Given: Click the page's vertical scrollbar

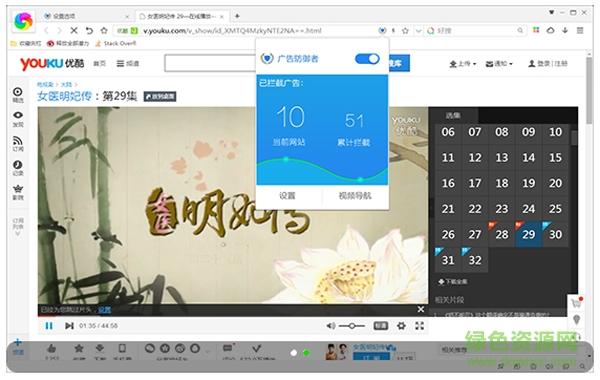Looking at the screenshot, I should [x=589, y=92].
